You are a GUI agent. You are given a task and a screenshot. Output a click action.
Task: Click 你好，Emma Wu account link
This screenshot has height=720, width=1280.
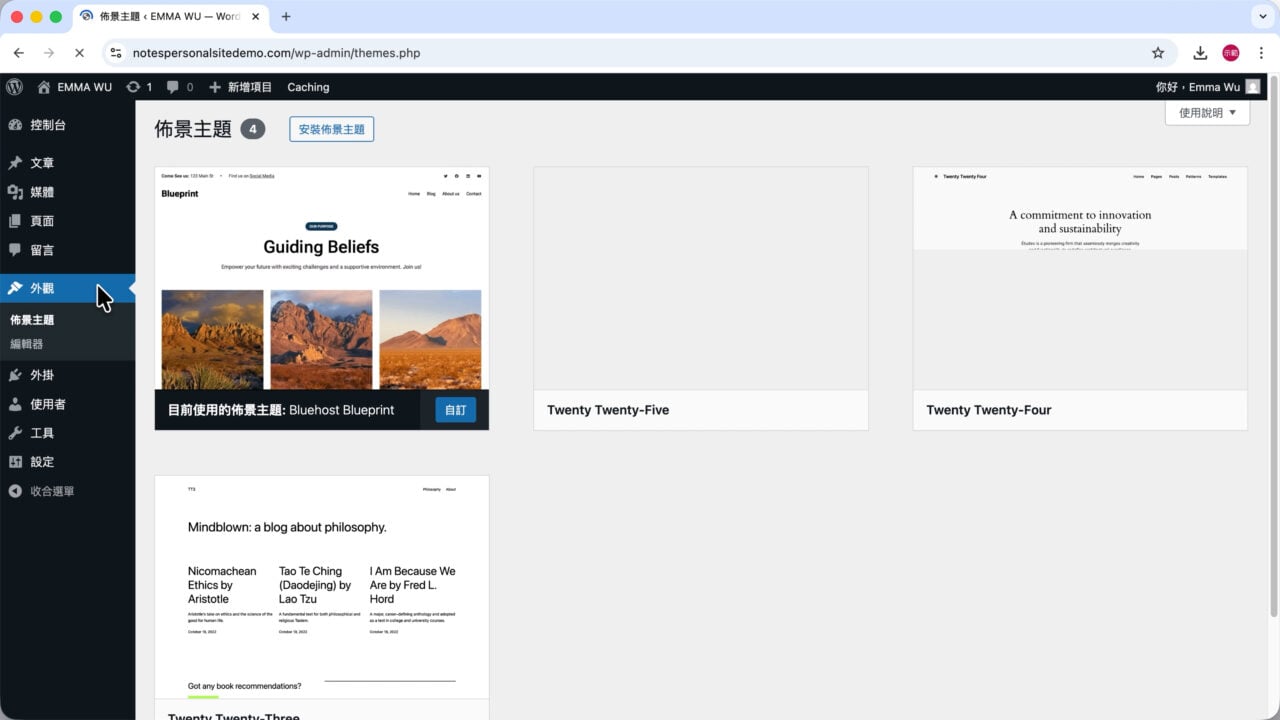coord(1208,87)
